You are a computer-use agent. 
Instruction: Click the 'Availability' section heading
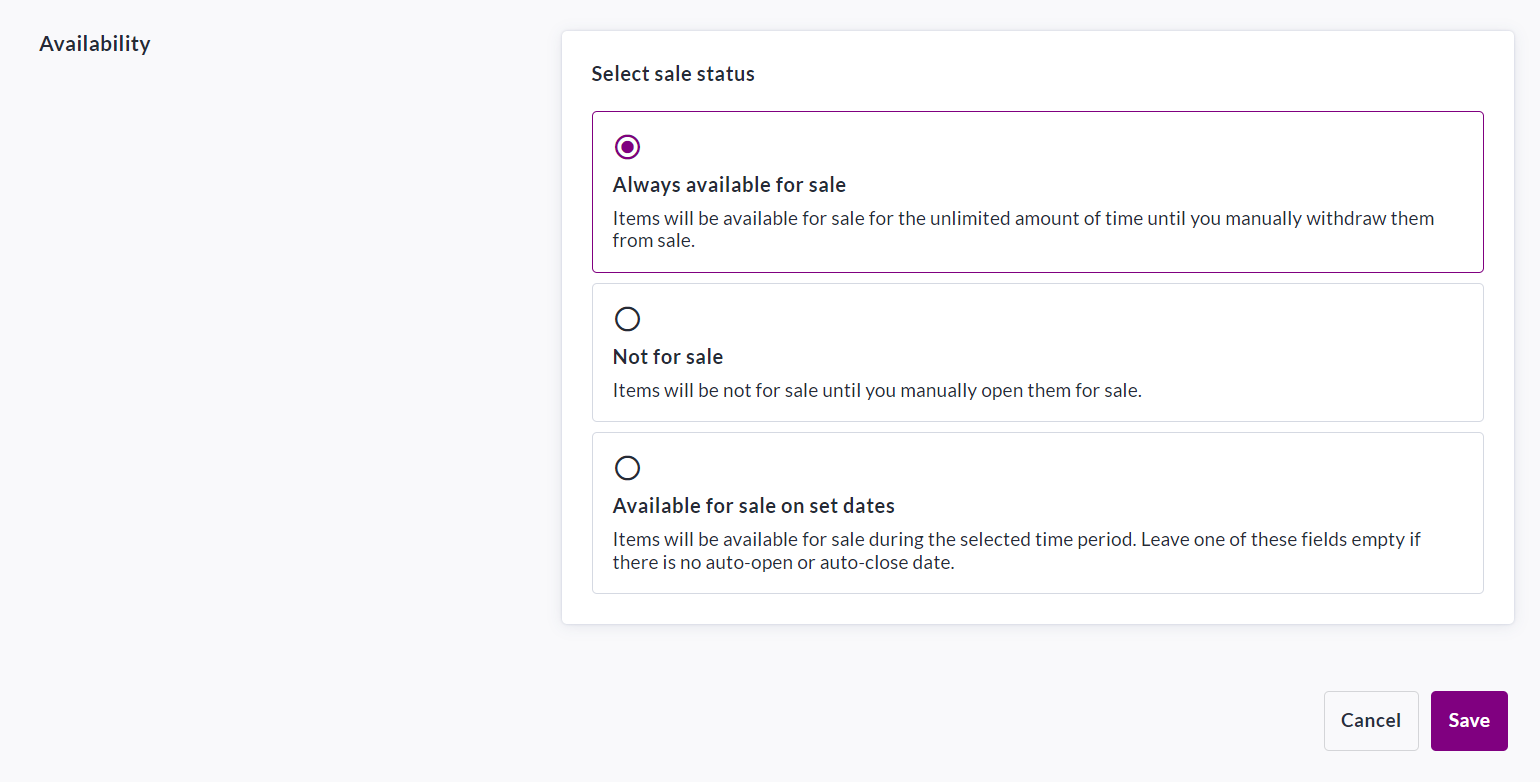[x=95, y=44]
